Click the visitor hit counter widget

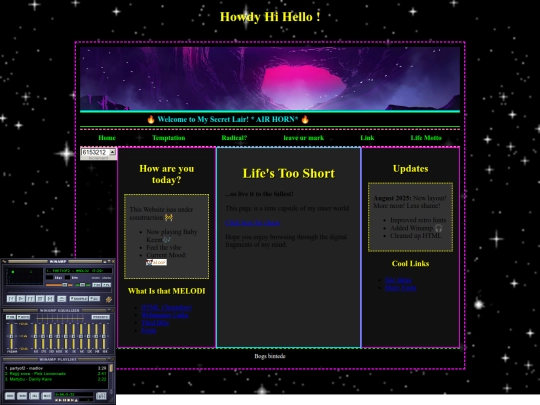click(x=98, y=153)
